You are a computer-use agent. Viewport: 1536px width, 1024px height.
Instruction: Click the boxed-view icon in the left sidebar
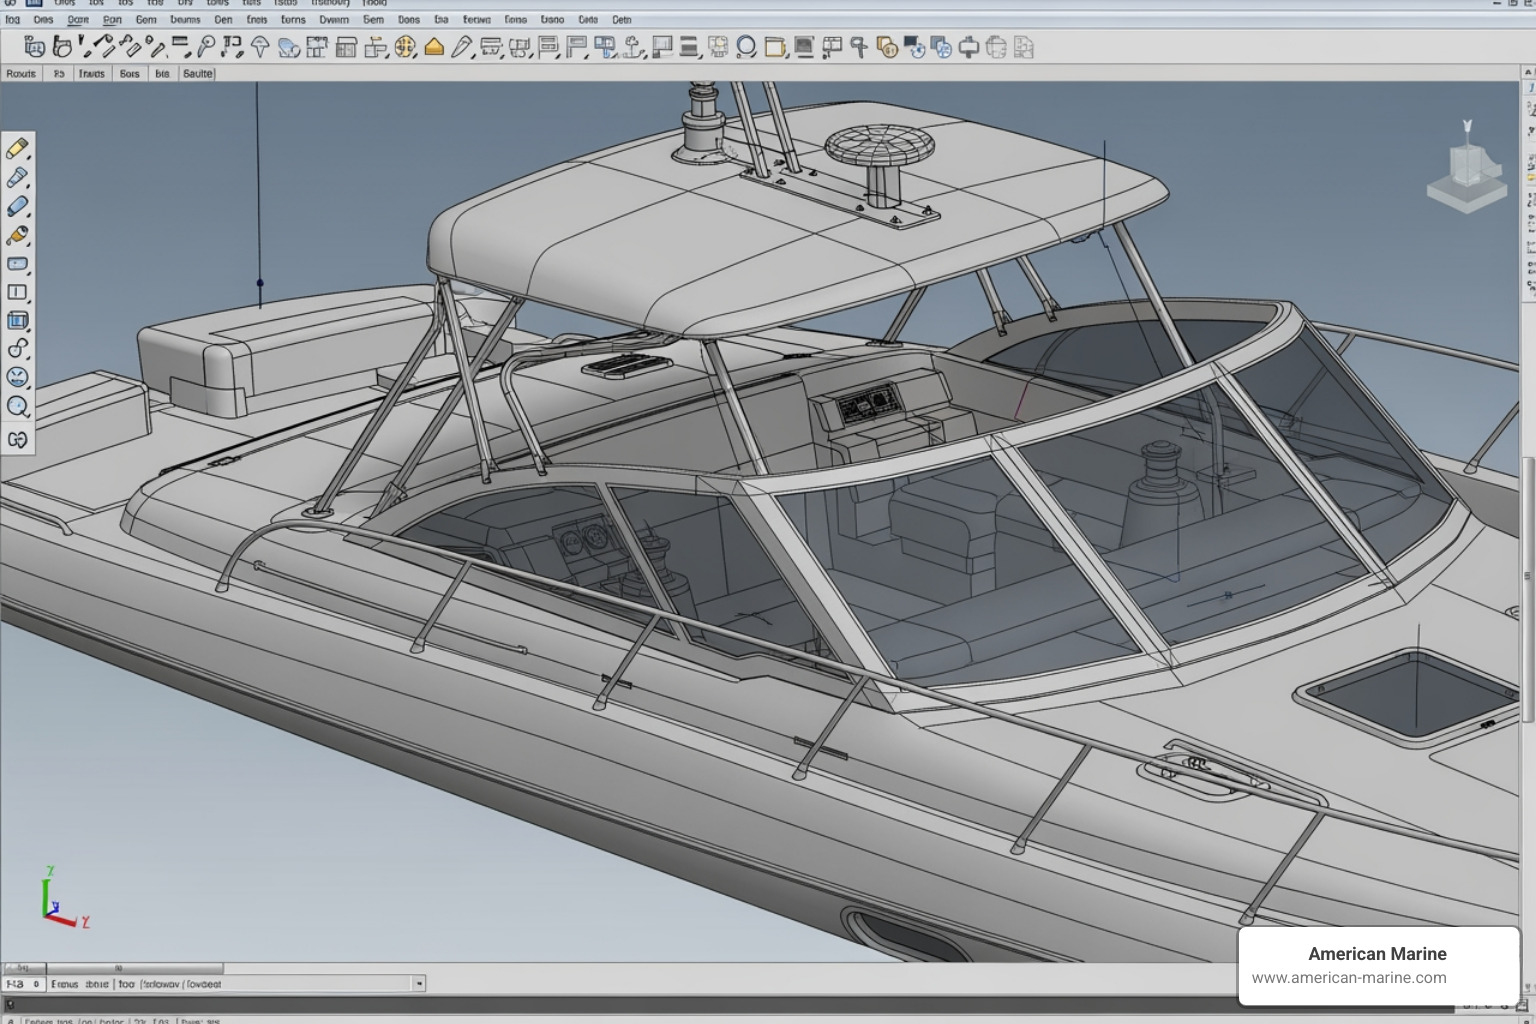[16, 321]
